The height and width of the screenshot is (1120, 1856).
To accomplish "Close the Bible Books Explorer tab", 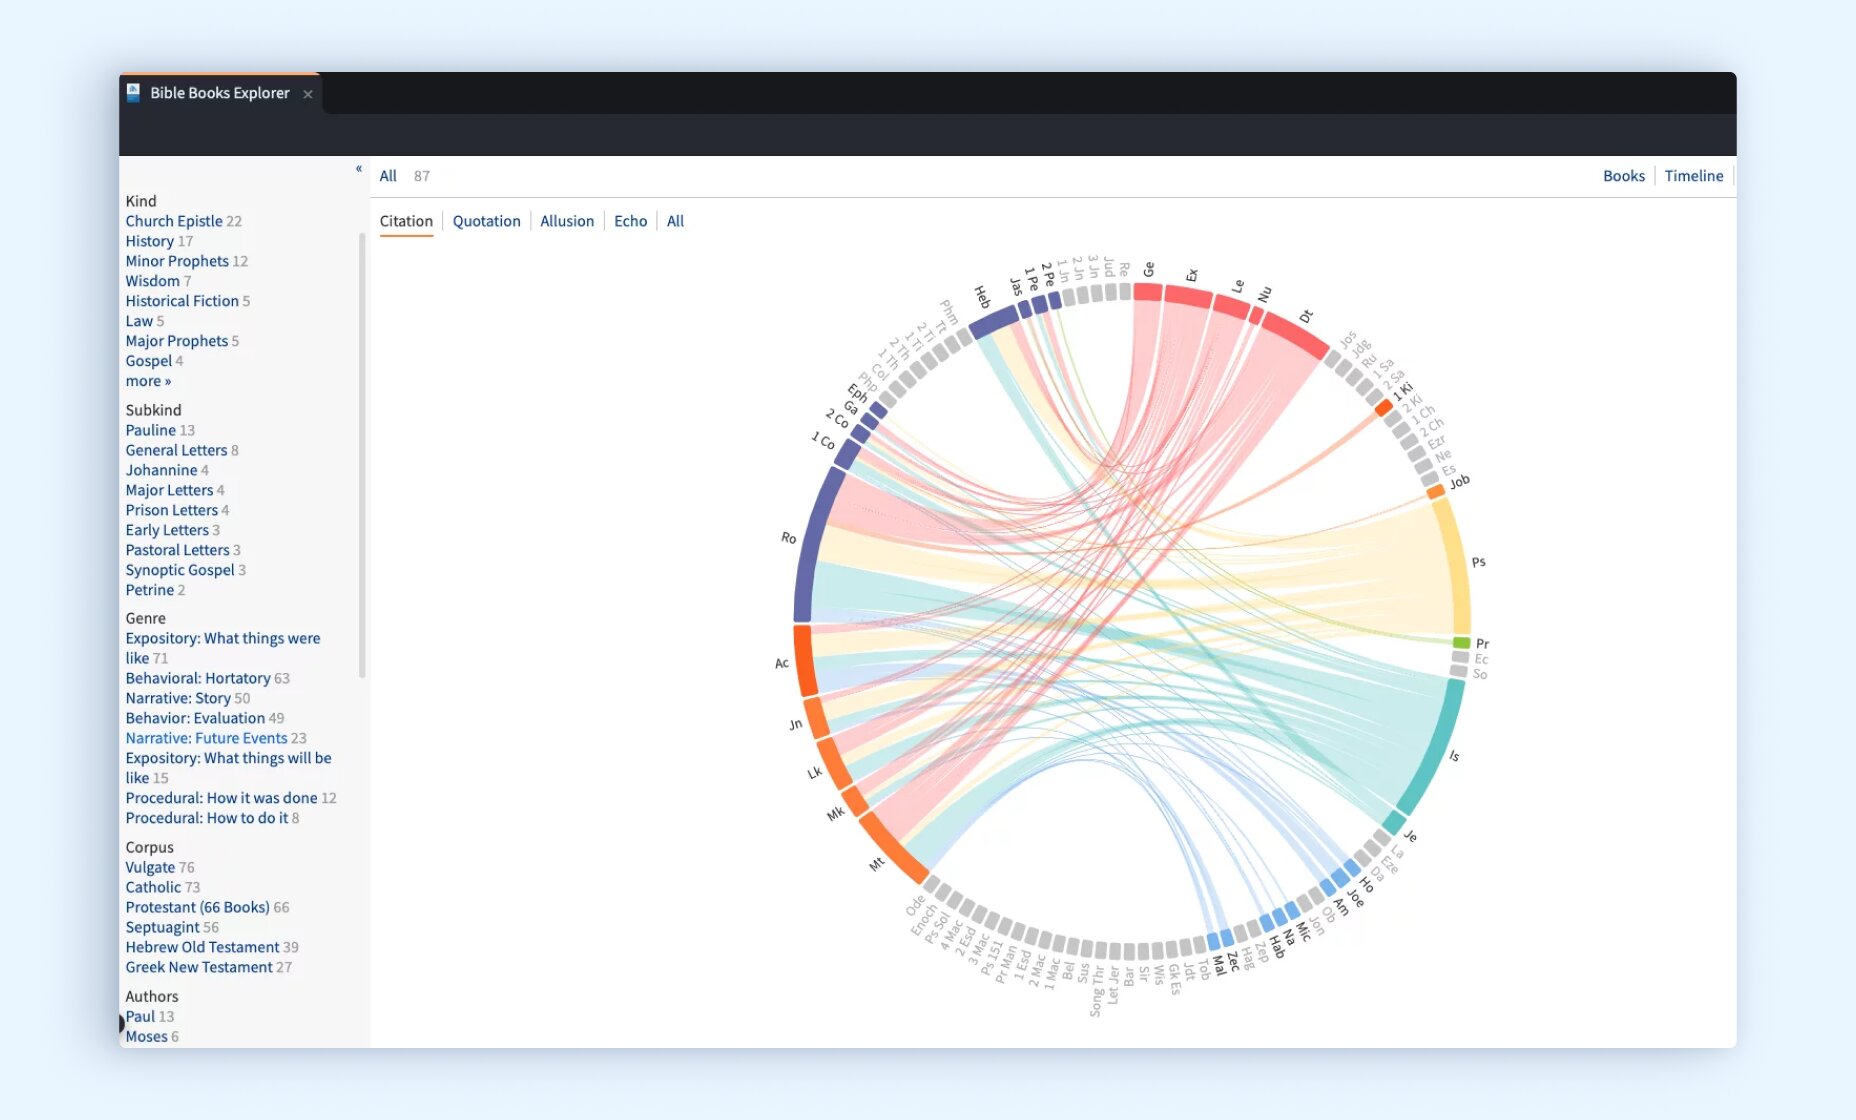I will (x=308, y=94).
